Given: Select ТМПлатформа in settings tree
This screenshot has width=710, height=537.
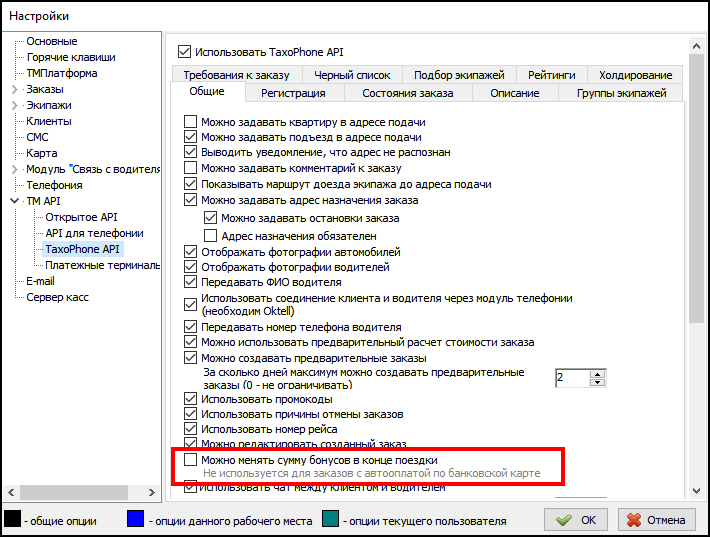Looking at the screenshot, I should point(62,73).
